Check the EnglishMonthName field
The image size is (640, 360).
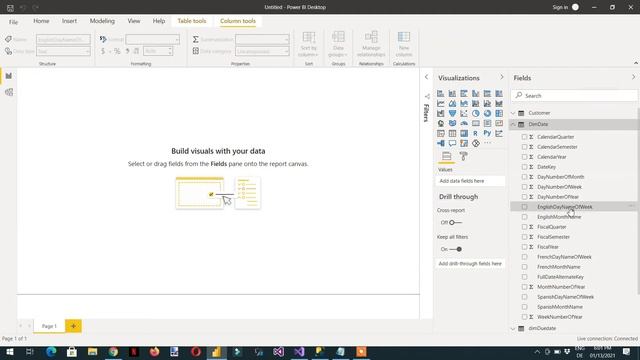pos(524,217)
